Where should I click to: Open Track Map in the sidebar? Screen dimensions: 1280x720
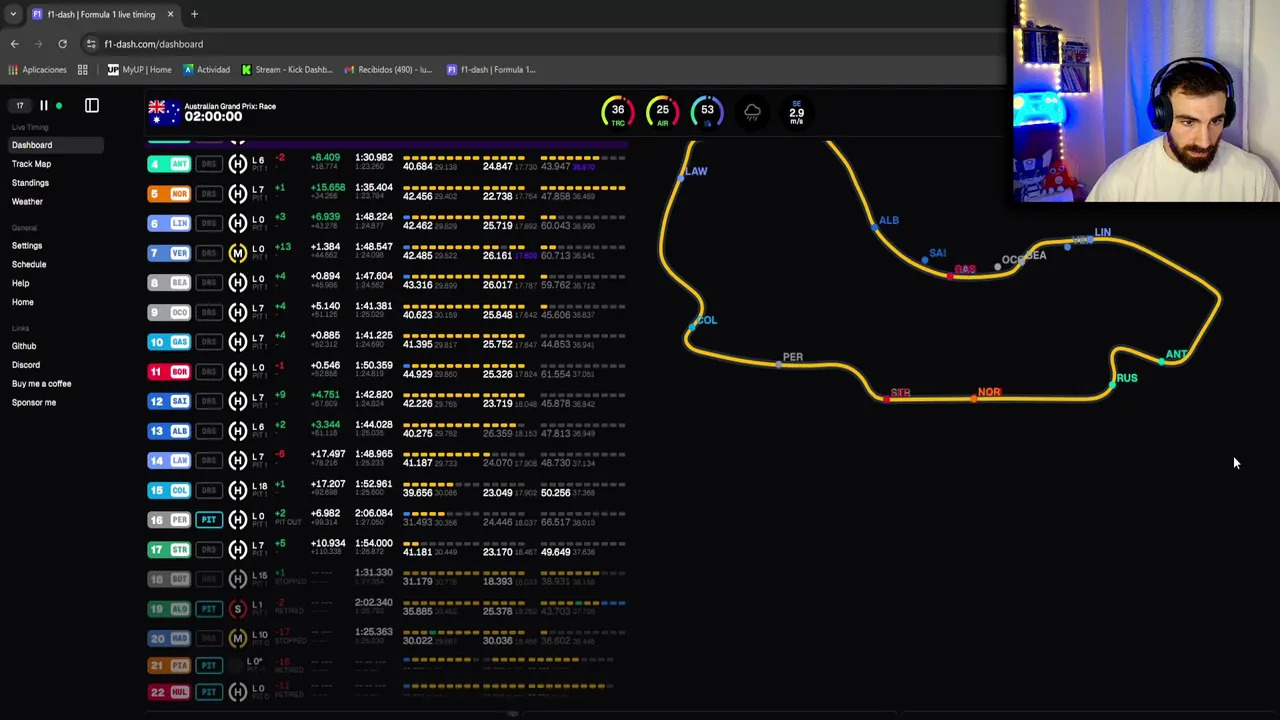[x=31, y=164]
